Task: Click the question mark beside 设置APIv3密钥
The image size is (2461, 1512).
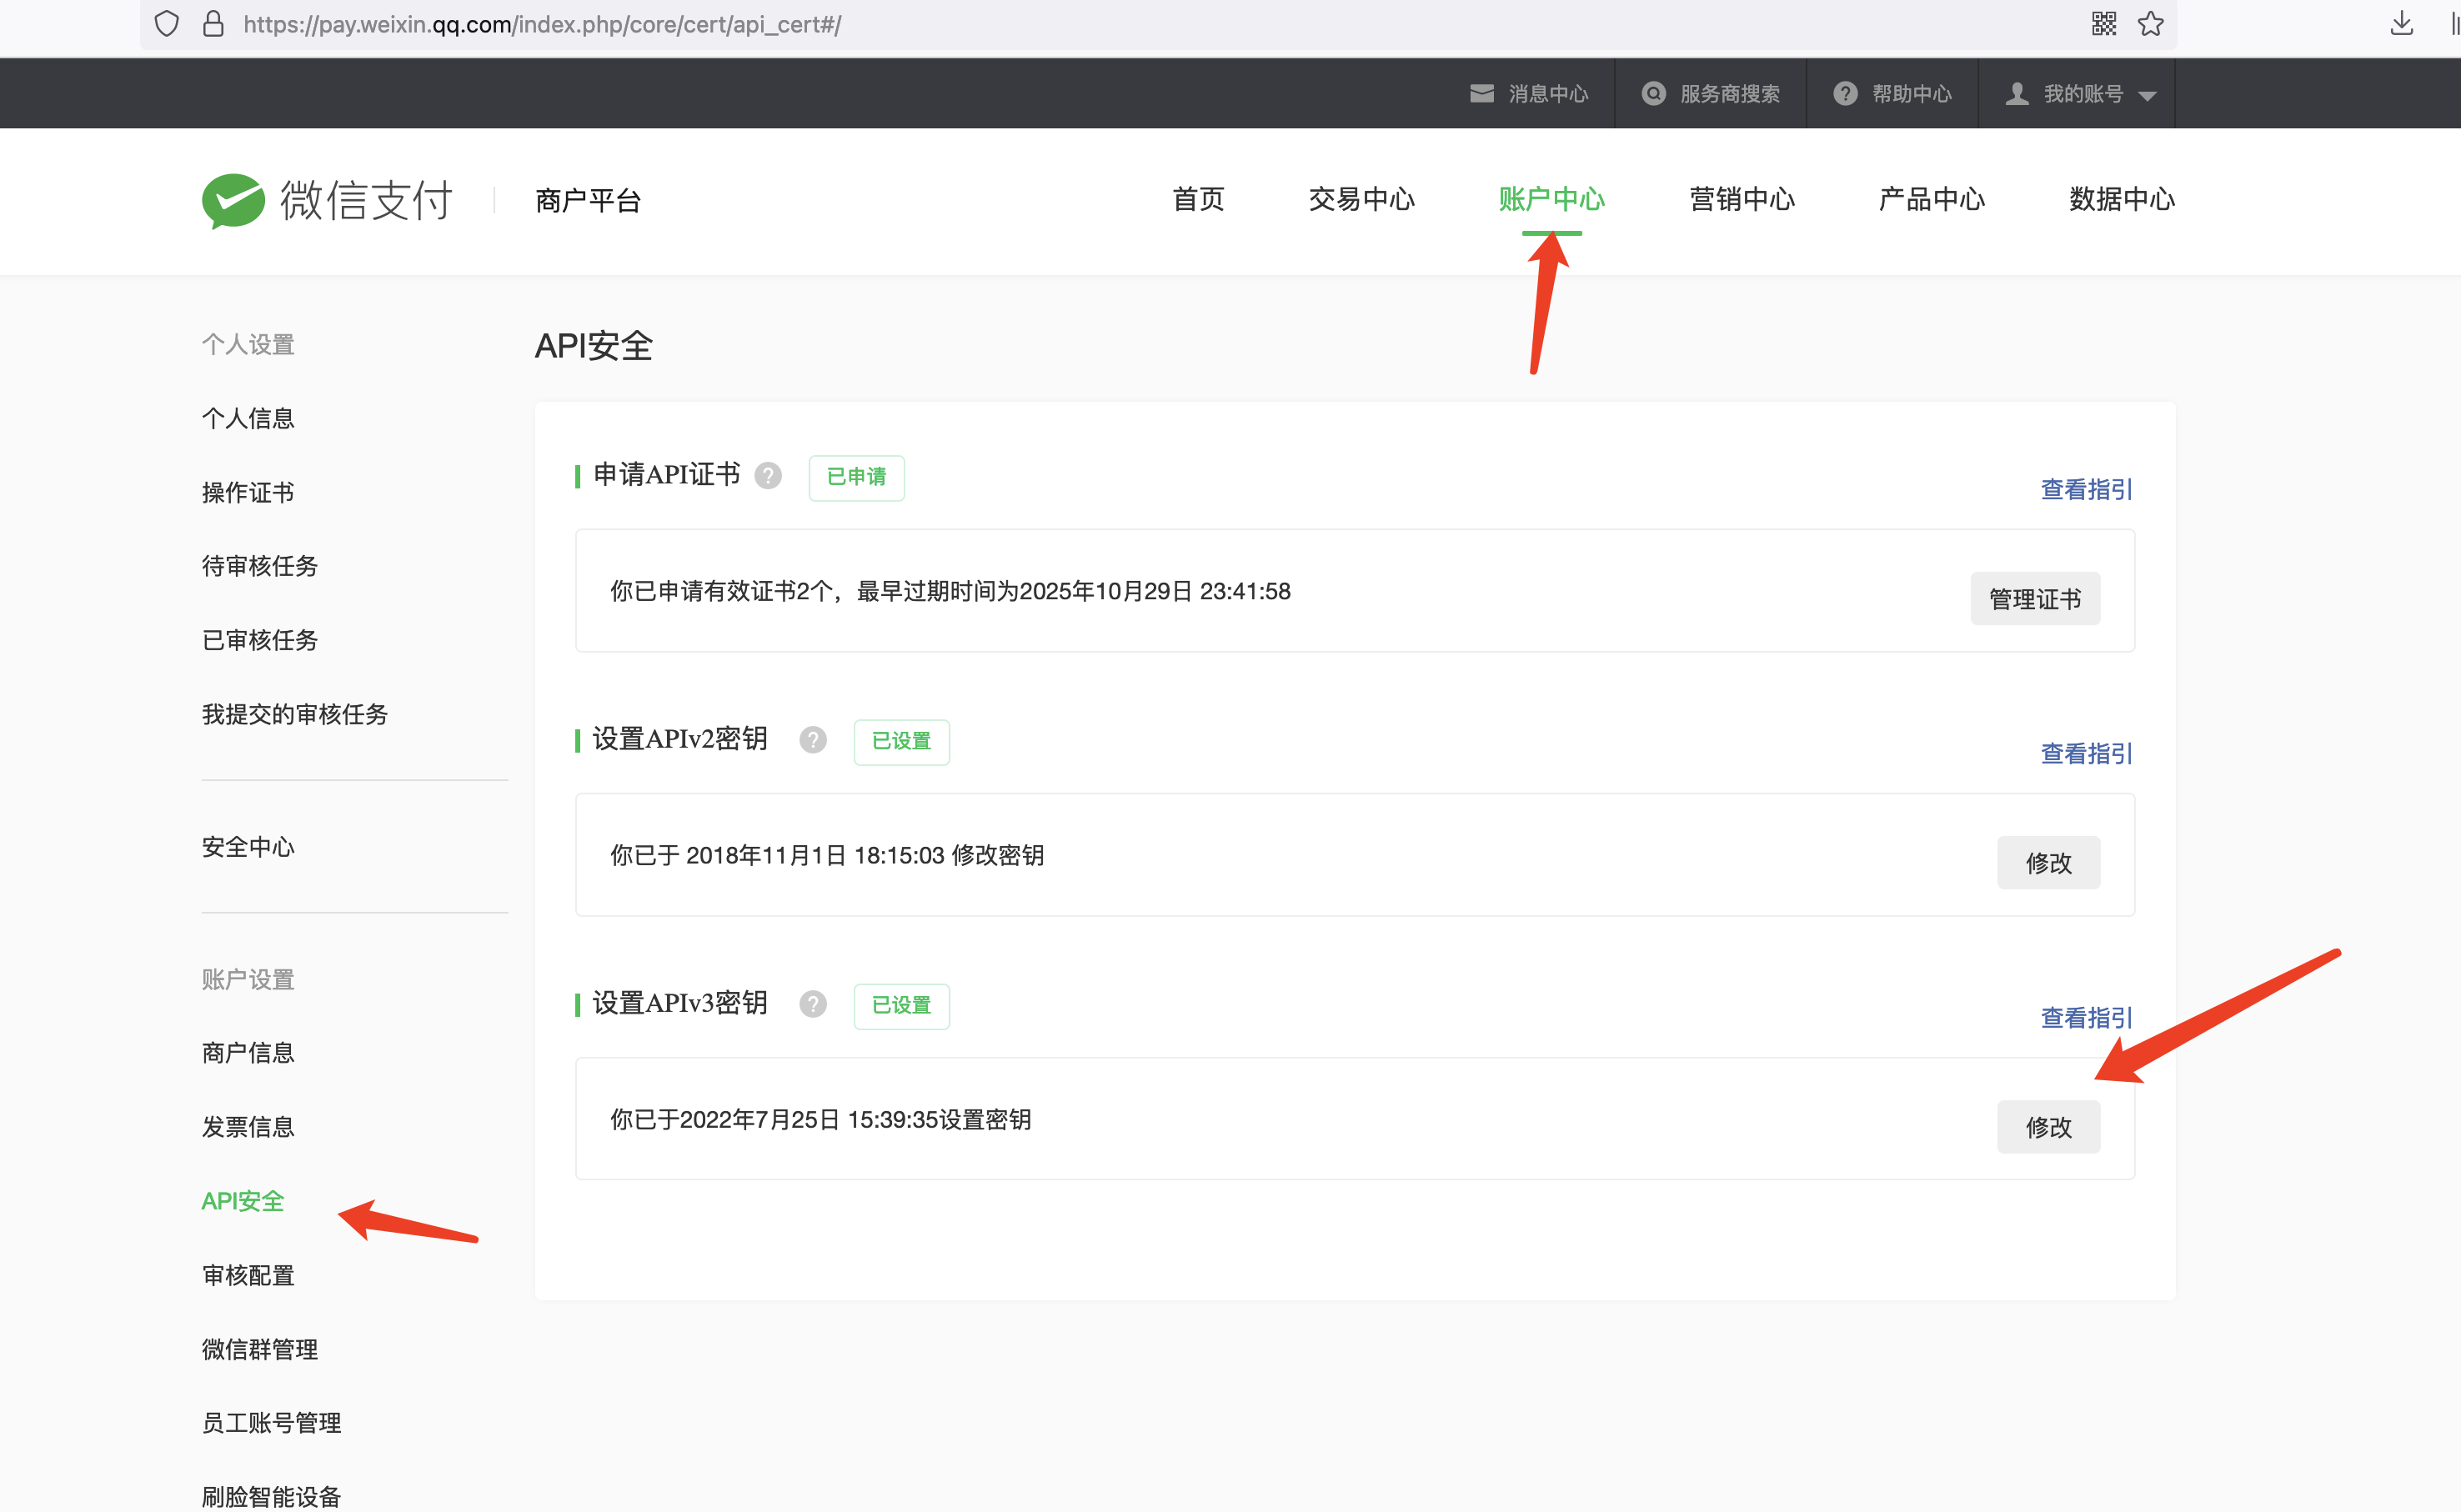Action: pyautogui.click(x=813, y=1004)
